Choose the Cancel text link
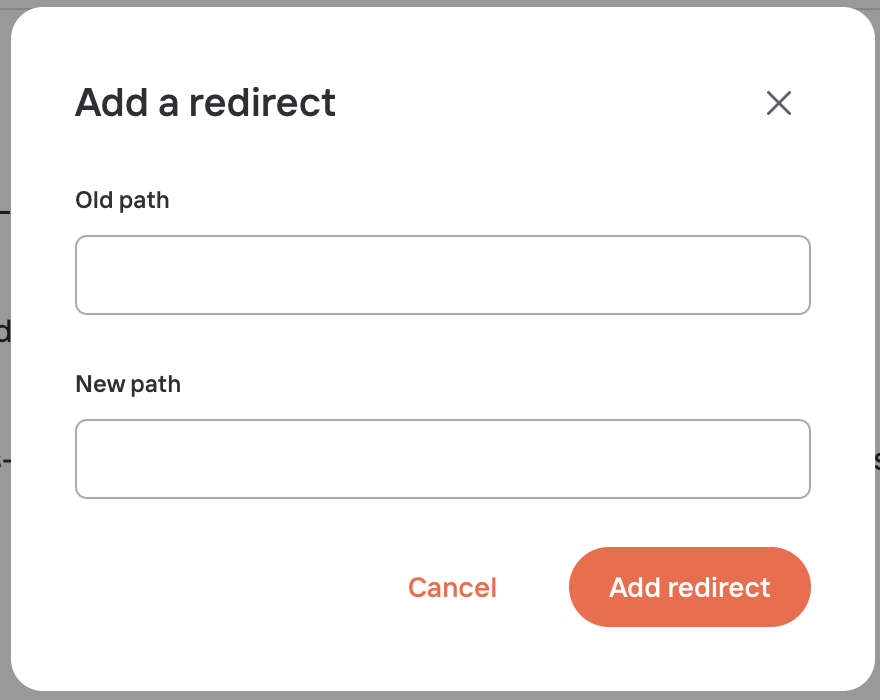This screenshot has width=880, height=700. [452, 587]
